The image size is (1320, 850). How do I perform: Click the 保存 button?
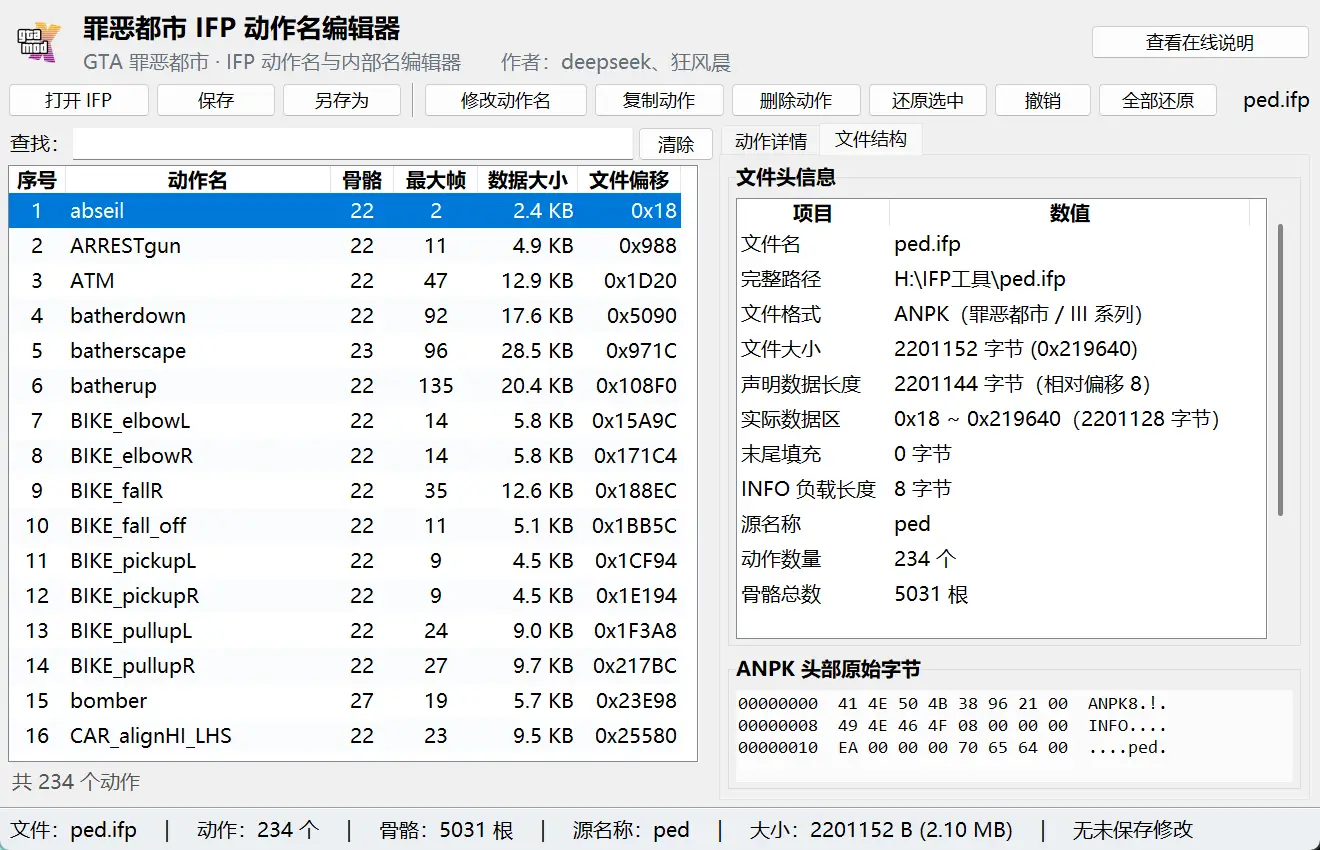point(216,100)
